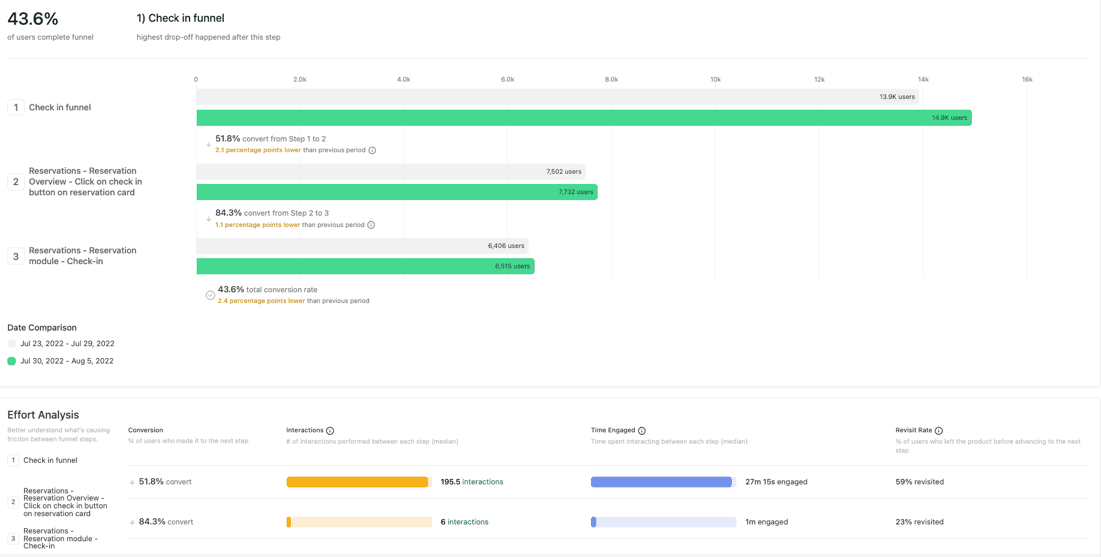Click info icon beside Step 2 to 3 comparison
The image size is (1101, 557).
[x=371, y=225]
